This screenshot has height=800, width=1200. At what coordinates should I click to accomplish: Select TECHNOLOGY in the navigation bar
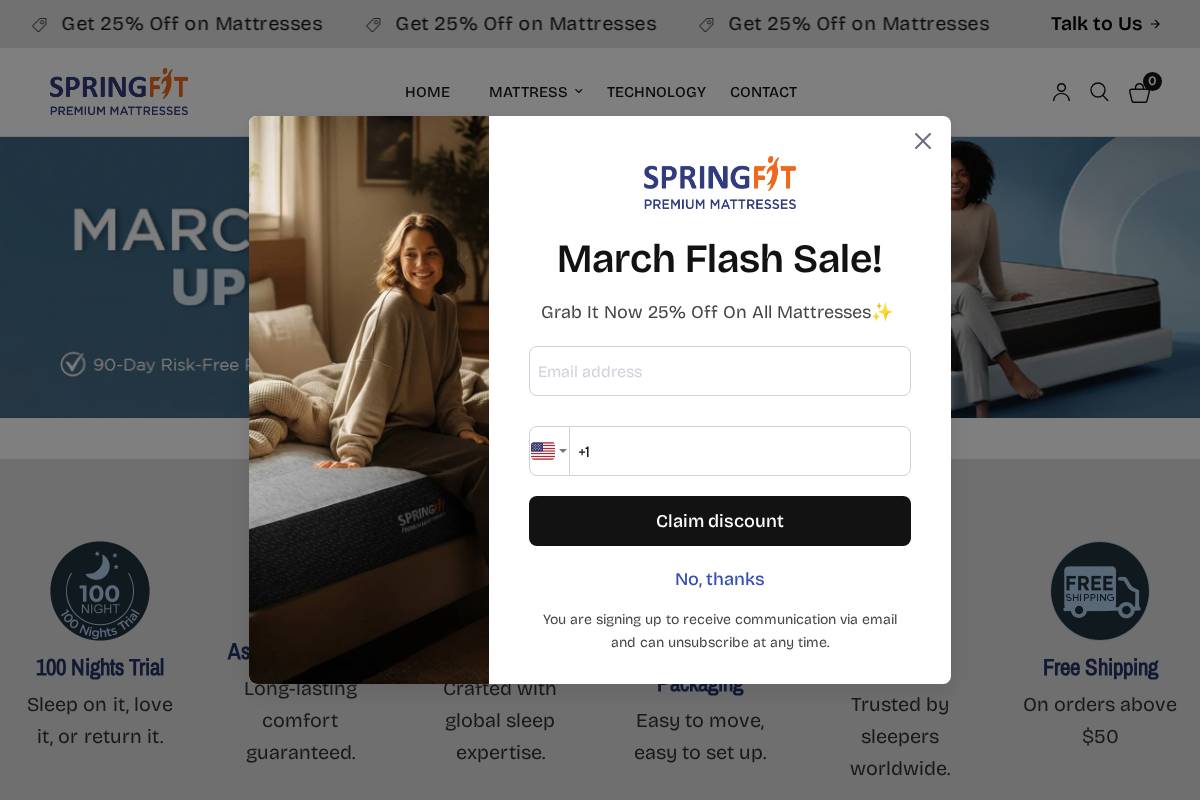point(656,92)
